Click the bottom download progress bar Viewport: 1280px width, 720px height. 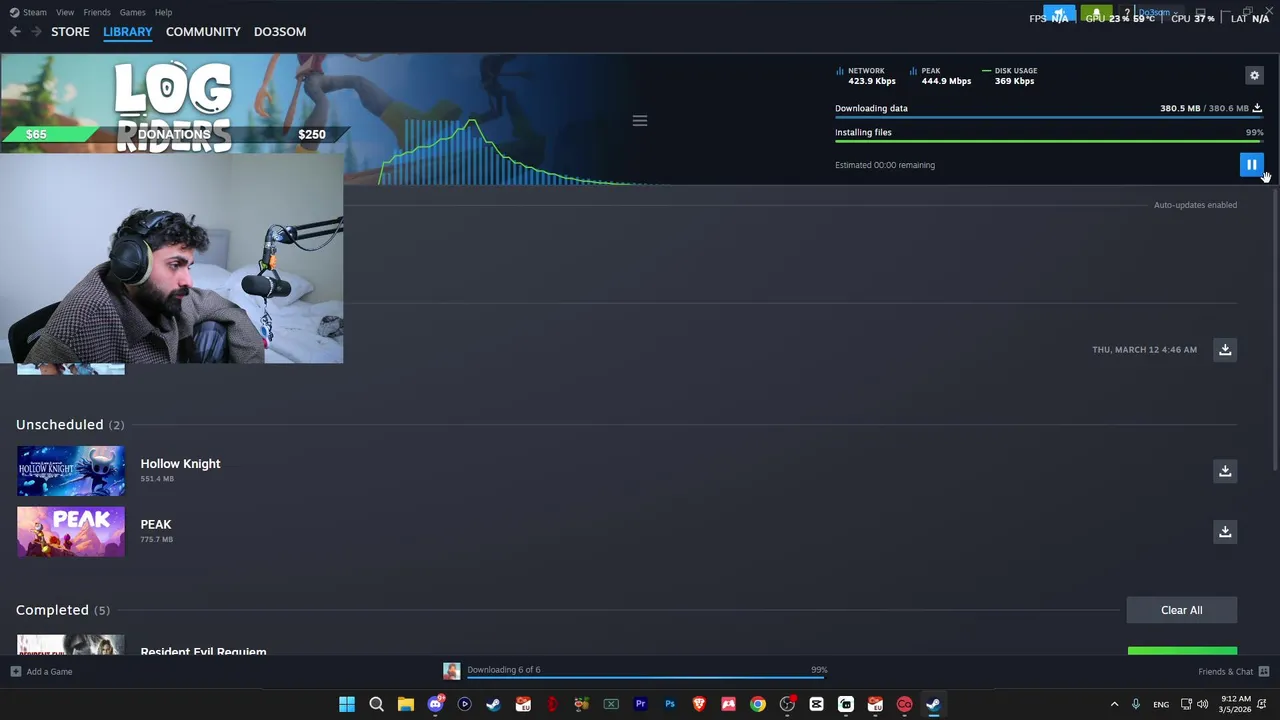[647, 678]
